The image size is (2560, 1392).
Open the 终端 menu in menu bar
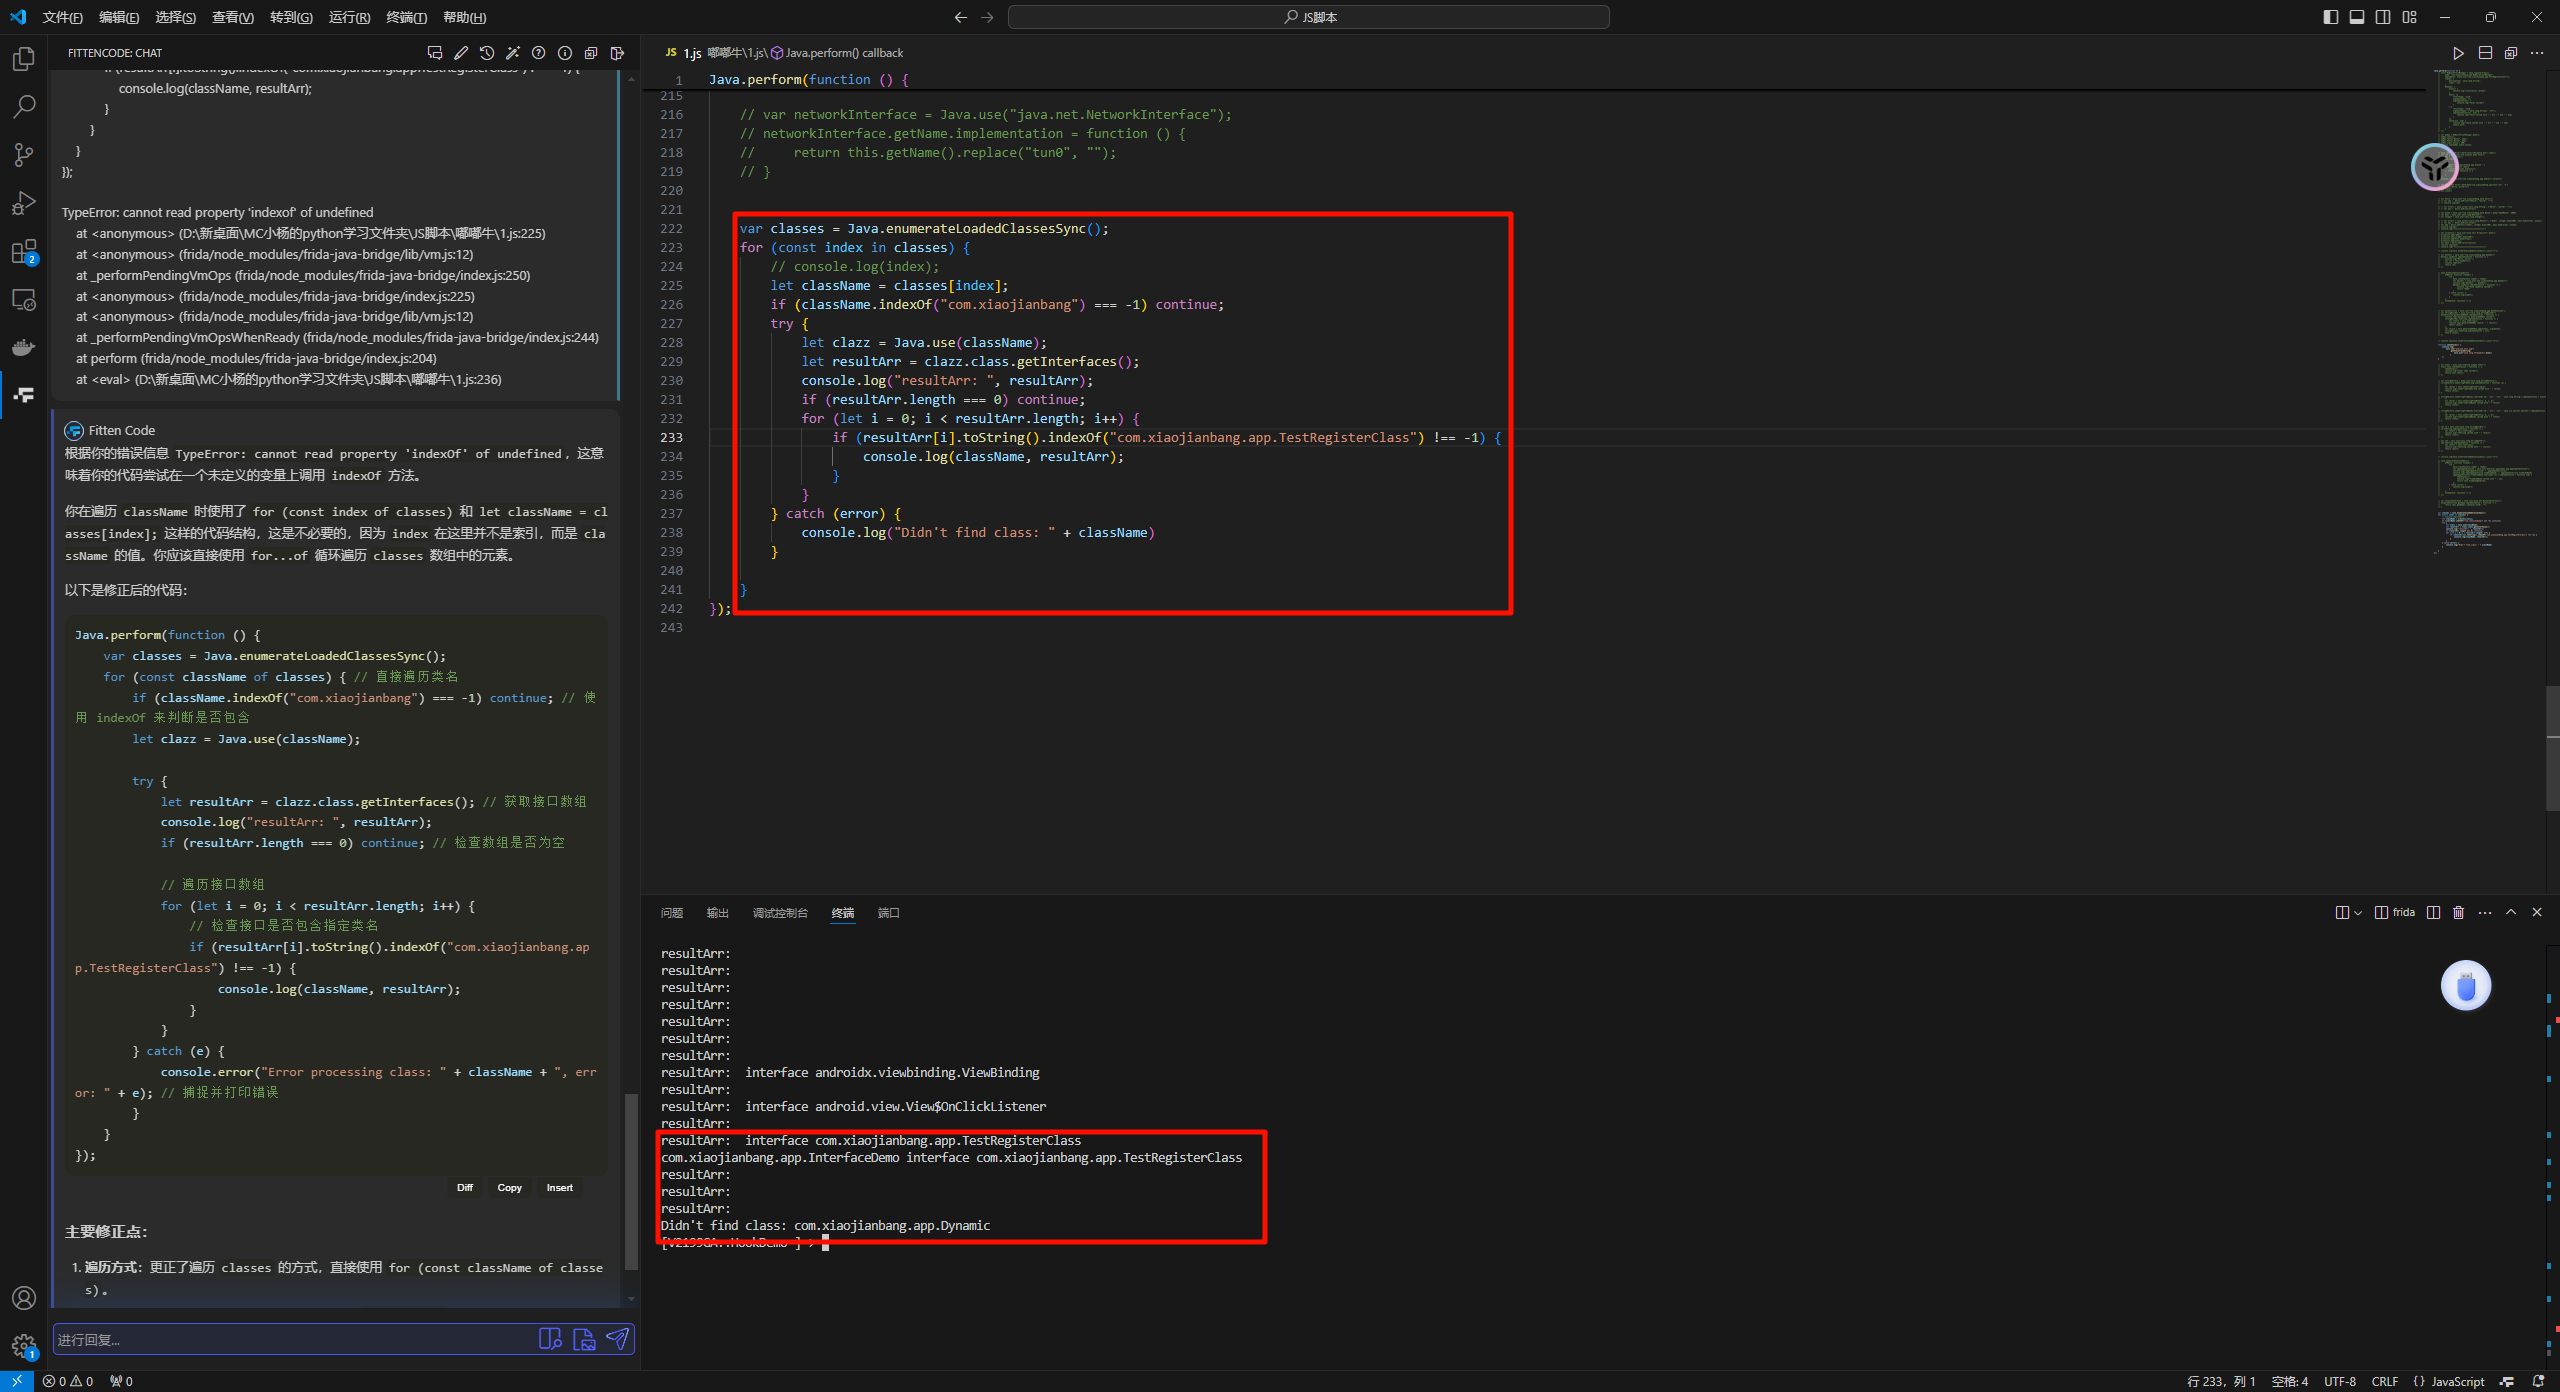point(406,17)
